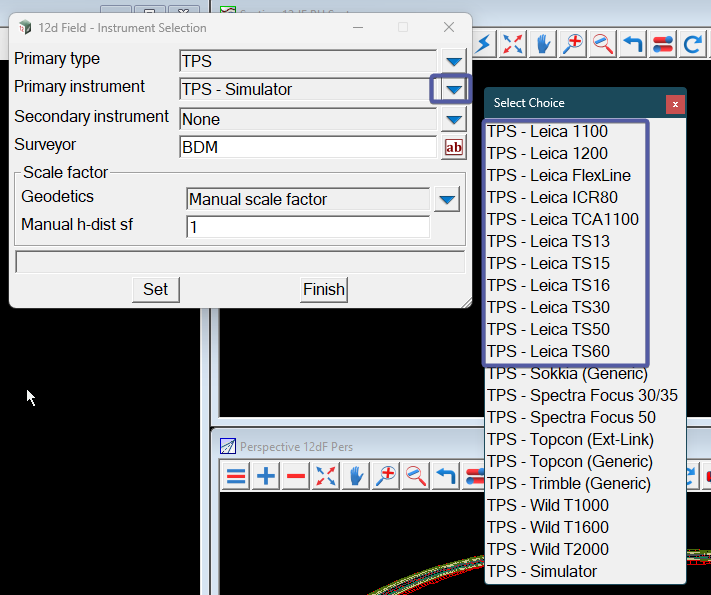Click the zoom in magnifier in top view toolbar
The image size is (711, 595).
point(573,44)
